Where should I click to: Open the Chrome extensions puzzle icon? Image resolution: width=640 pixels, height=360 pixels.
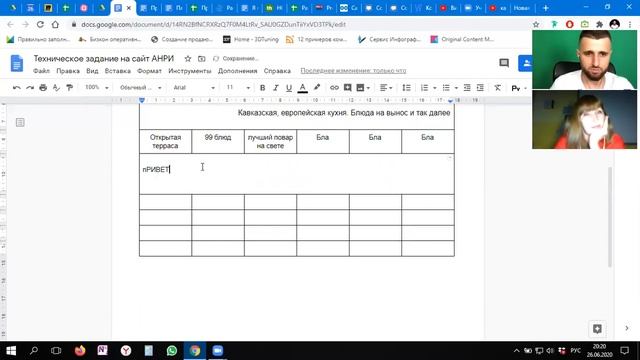pyautogui.click(x=599, y=24)
